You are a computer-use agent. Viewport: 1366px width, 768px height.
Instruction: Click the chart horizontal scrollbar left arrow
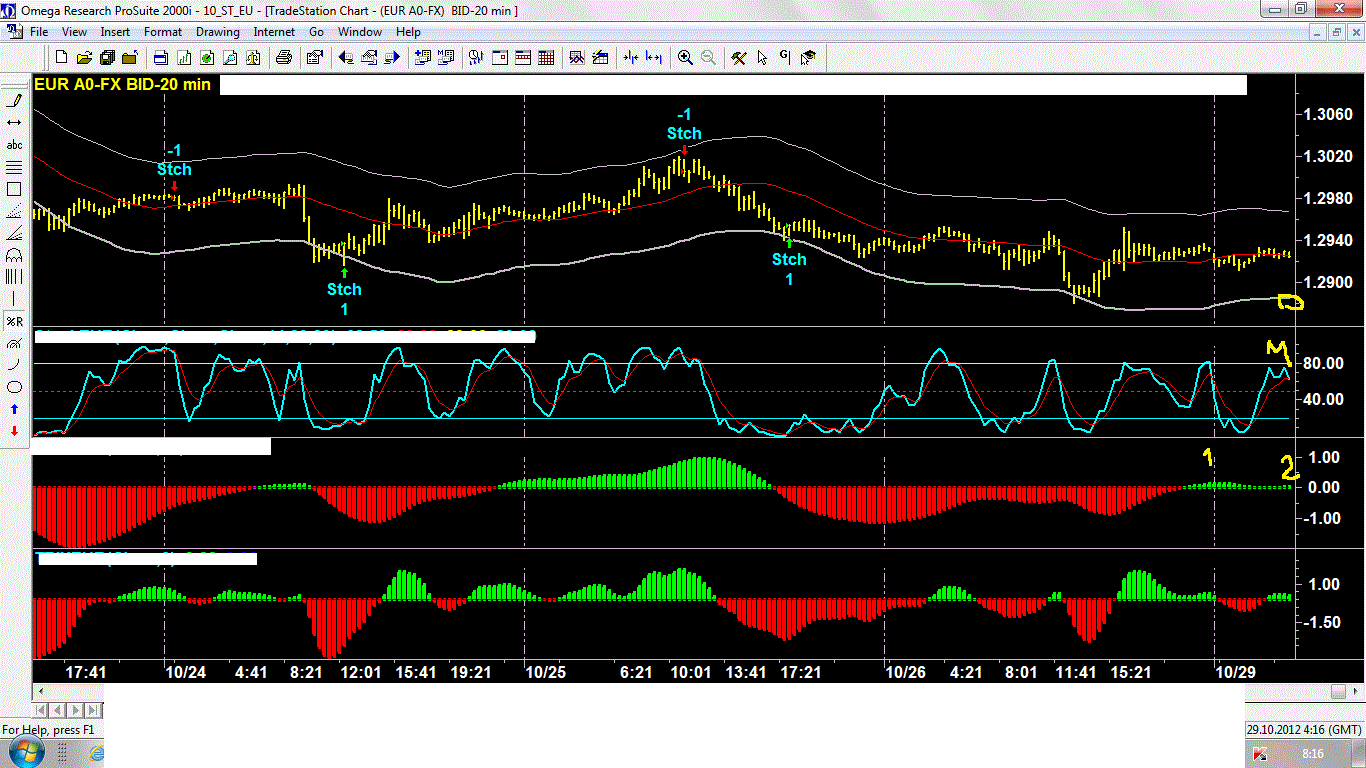coord(41,692)
